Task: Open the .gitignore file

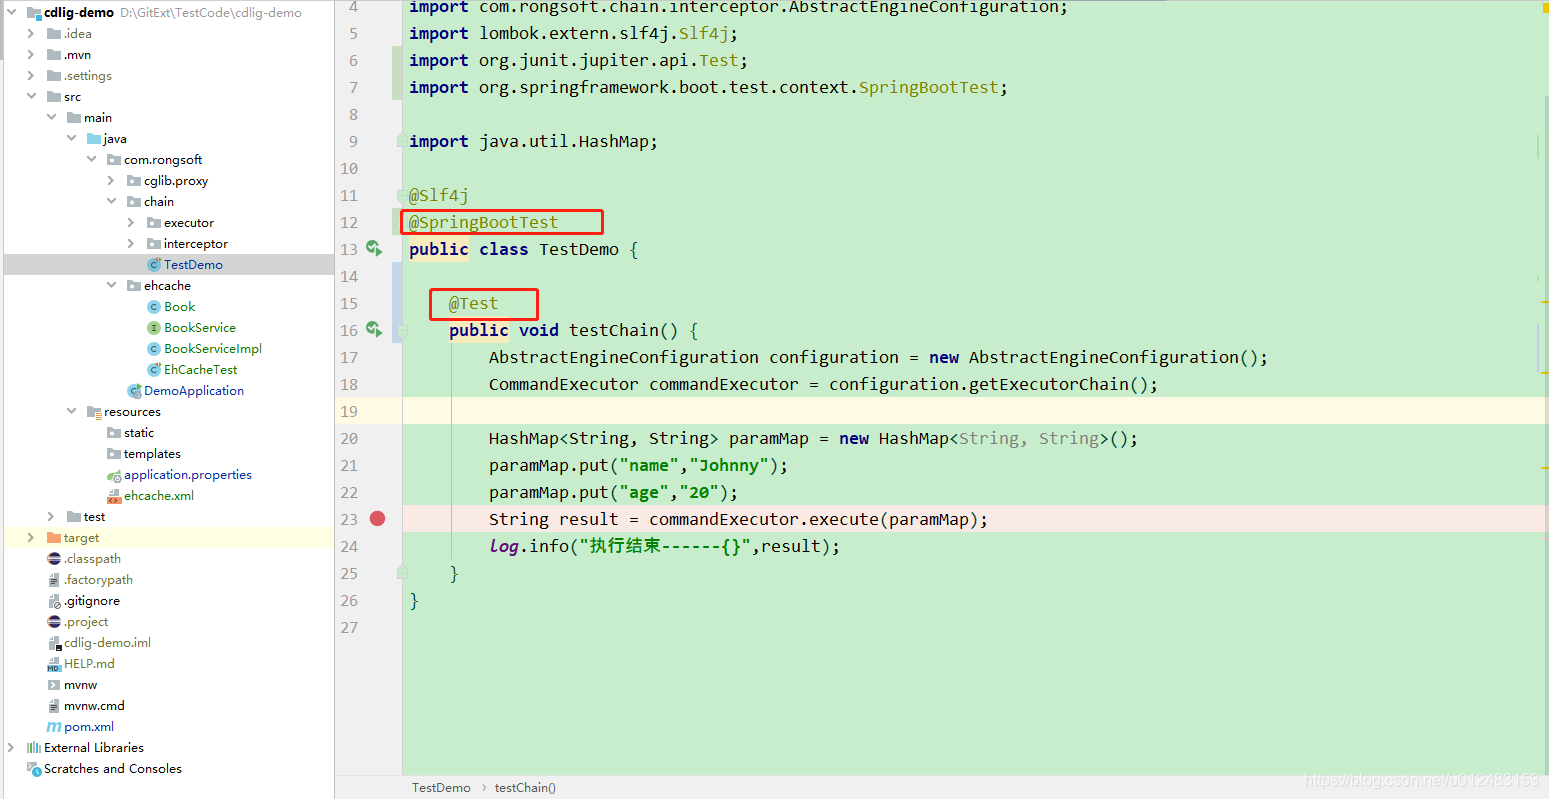Action: point(91,600)
